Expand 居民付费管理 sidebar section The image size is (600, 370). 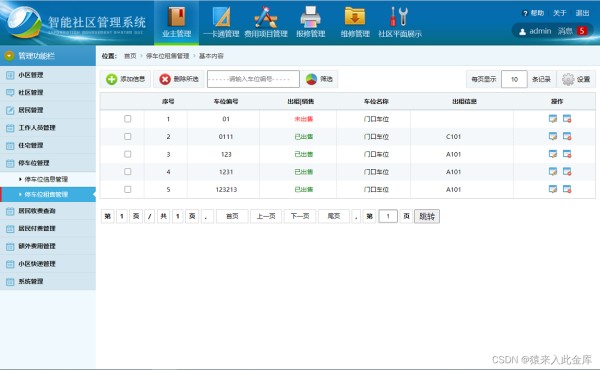tap(48, 228)
